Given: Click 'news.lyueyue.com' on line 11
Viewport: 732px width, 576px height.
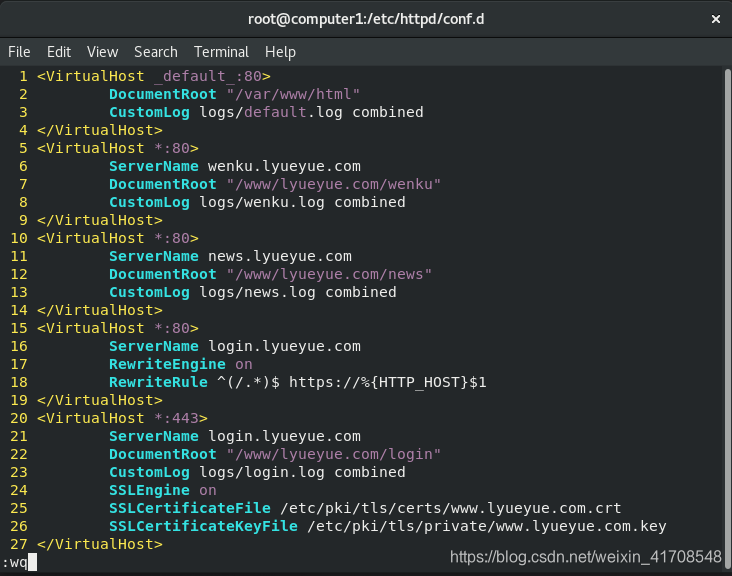Looking at the screenshot, I should pyautogui.click(x=280, y=256).
